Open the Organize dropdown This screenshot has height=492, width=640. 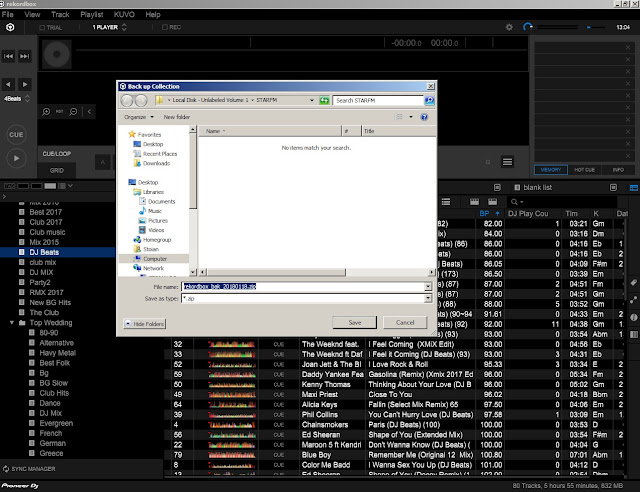pos(139,117)
